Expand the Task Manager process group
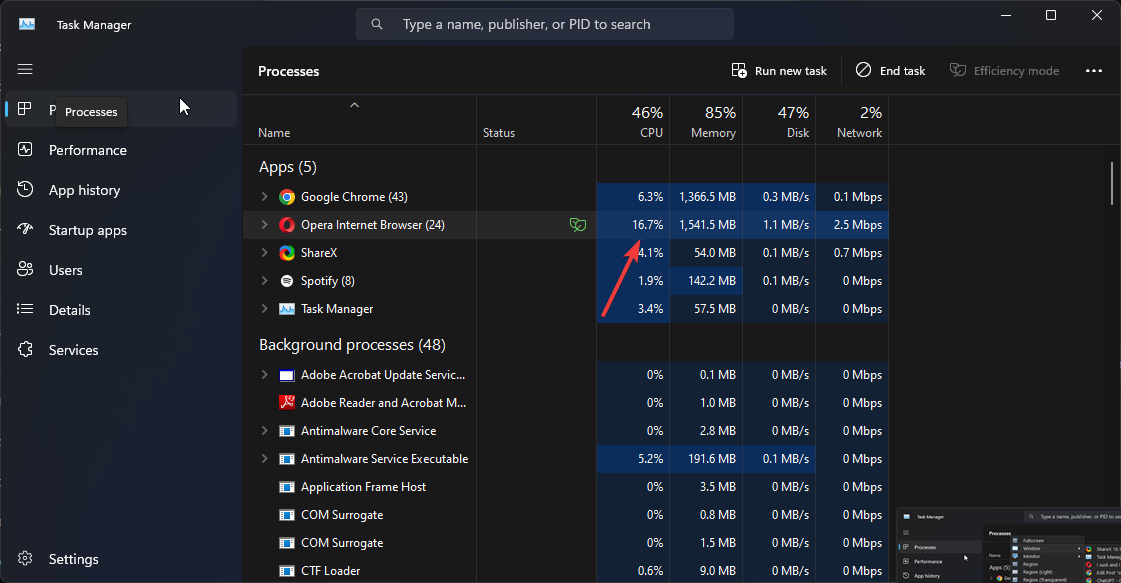The width and height of the screenshot is (1121, 583). [265, 308]
